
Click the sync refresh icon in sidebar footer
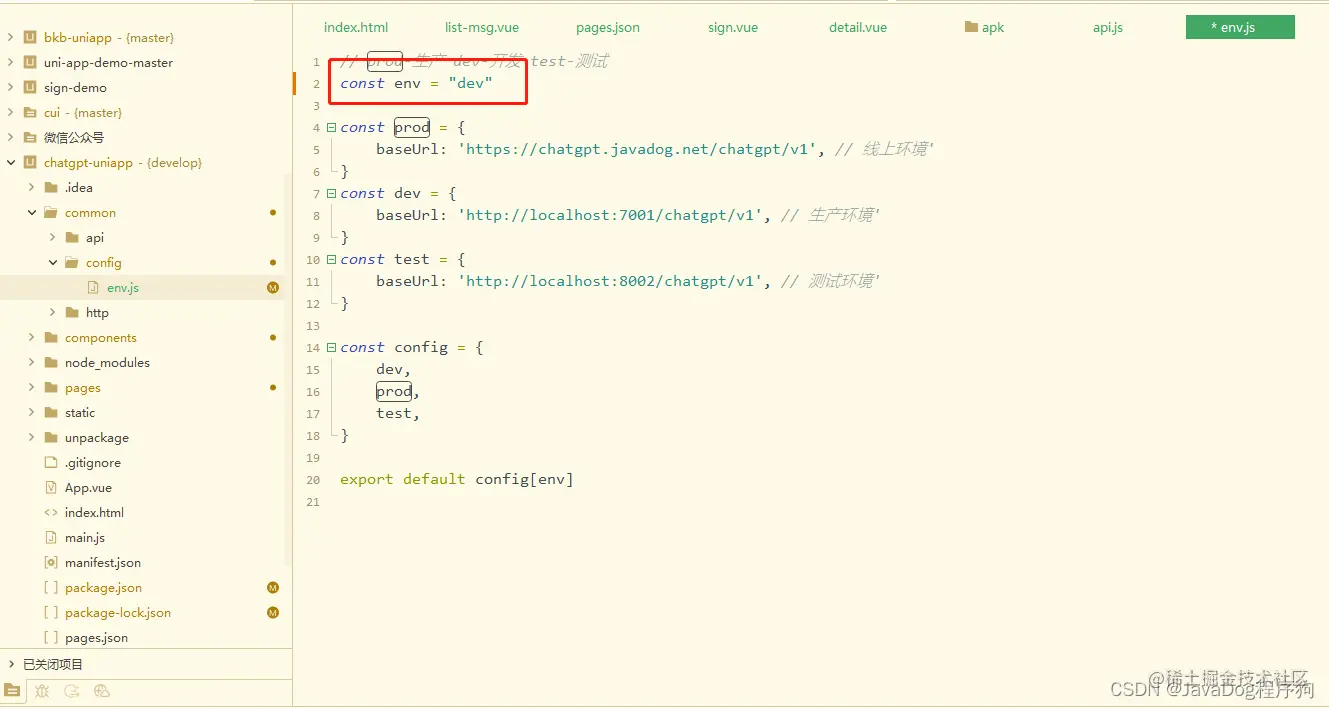pyautogui.click(x=71, y=690)
